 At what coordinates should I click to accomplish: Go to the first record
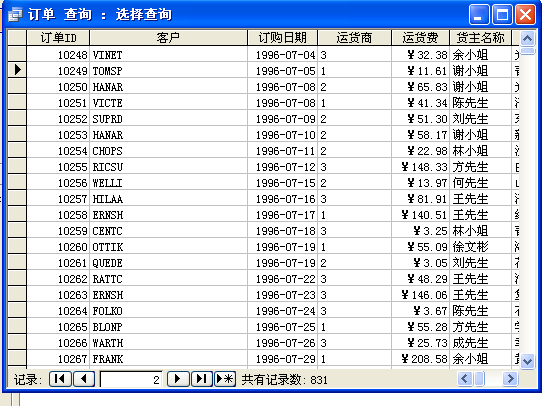[60, 379]
